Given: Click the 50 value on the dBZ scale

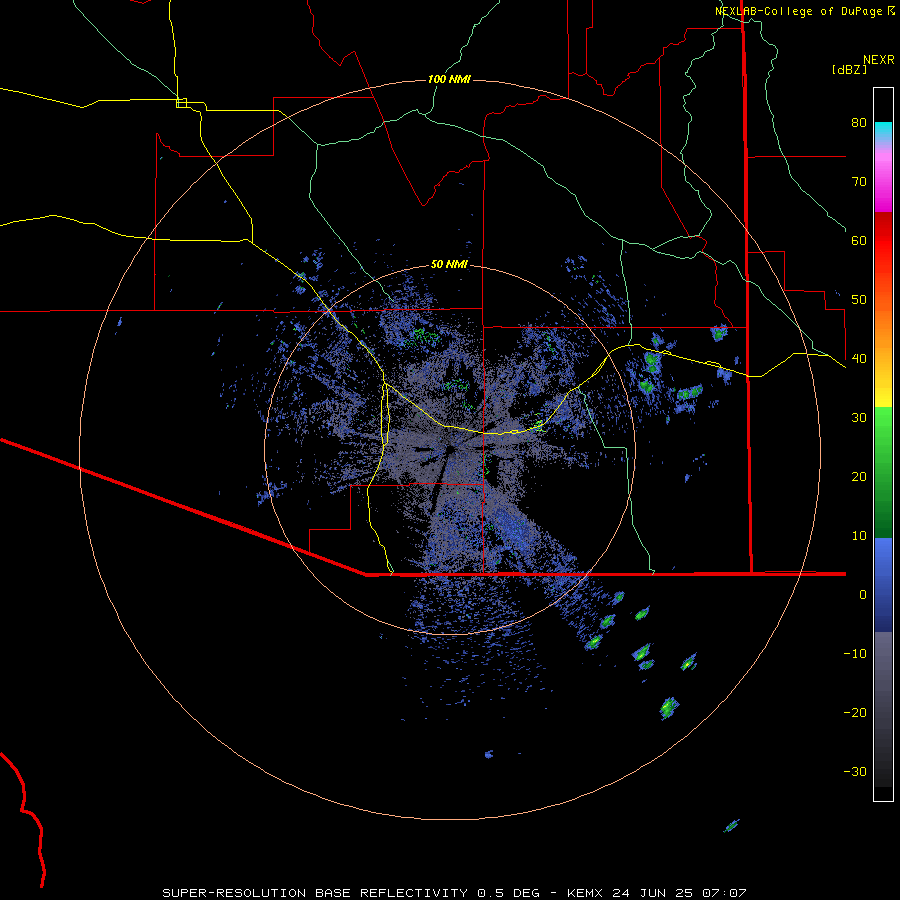Looking at the screenshot, I should click(859, 300).
